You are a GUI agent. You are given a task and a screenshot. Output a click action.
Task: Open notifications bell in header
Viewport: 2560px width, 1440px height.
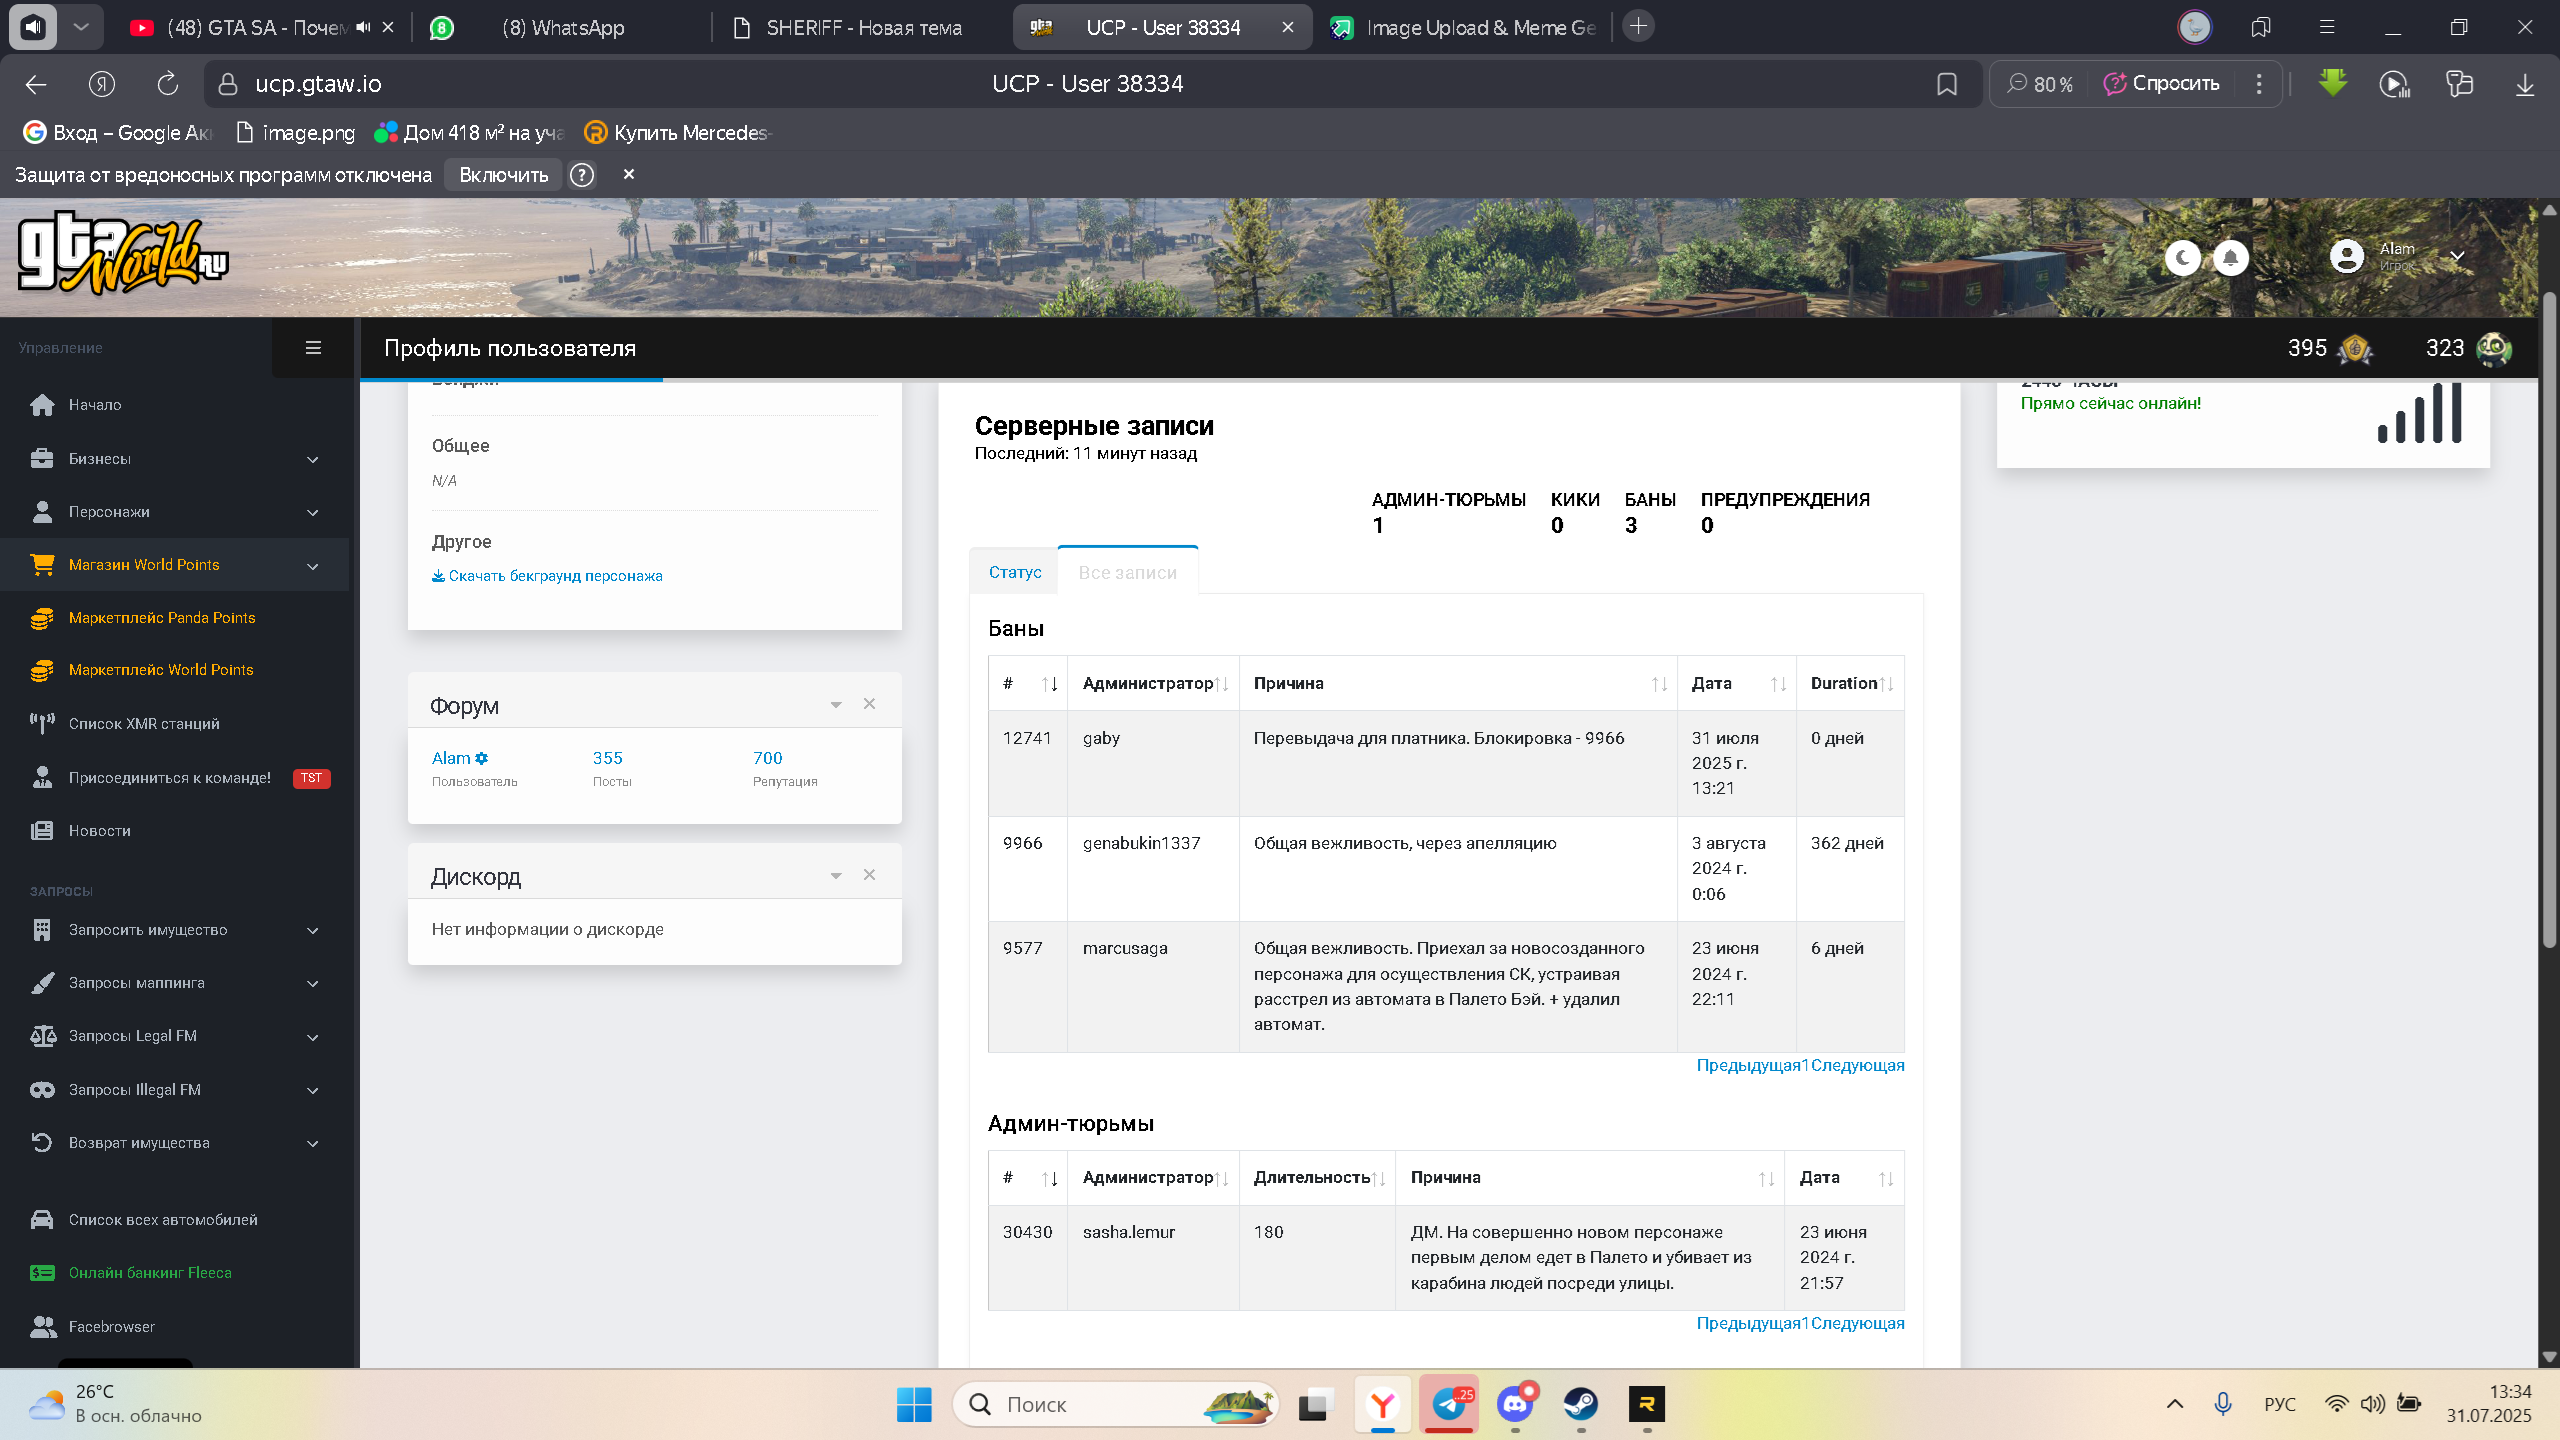coord(2230,258)
